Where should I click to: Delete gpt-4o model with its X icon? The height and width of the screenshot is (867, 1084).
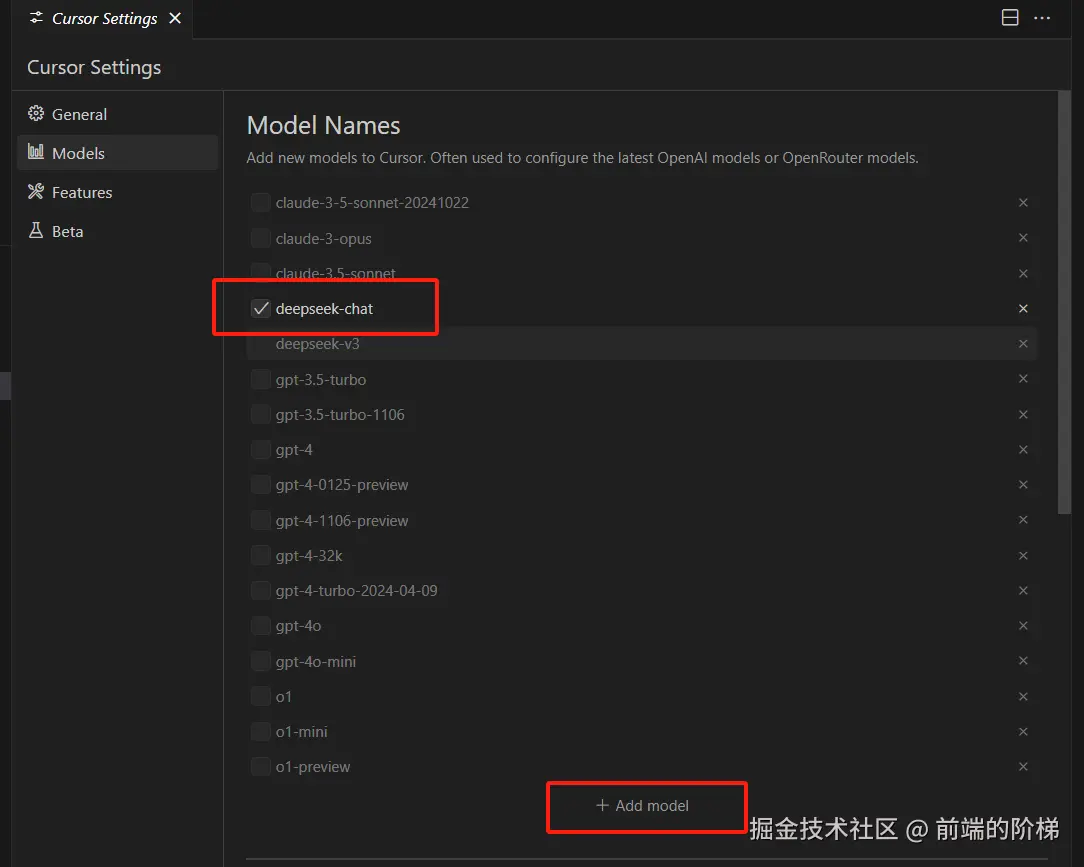click(1023, 626)
